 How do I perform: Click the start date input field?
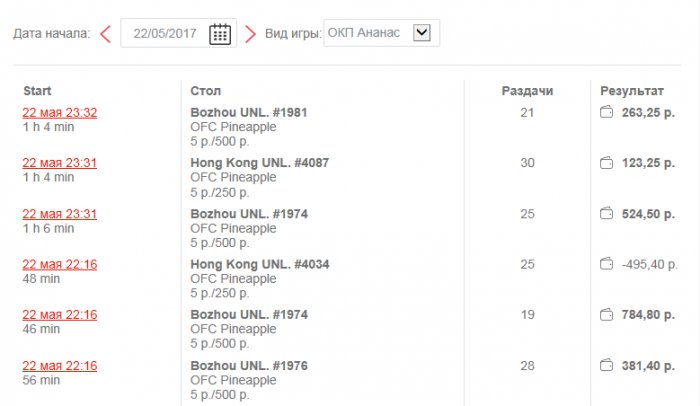pos(167,34)
